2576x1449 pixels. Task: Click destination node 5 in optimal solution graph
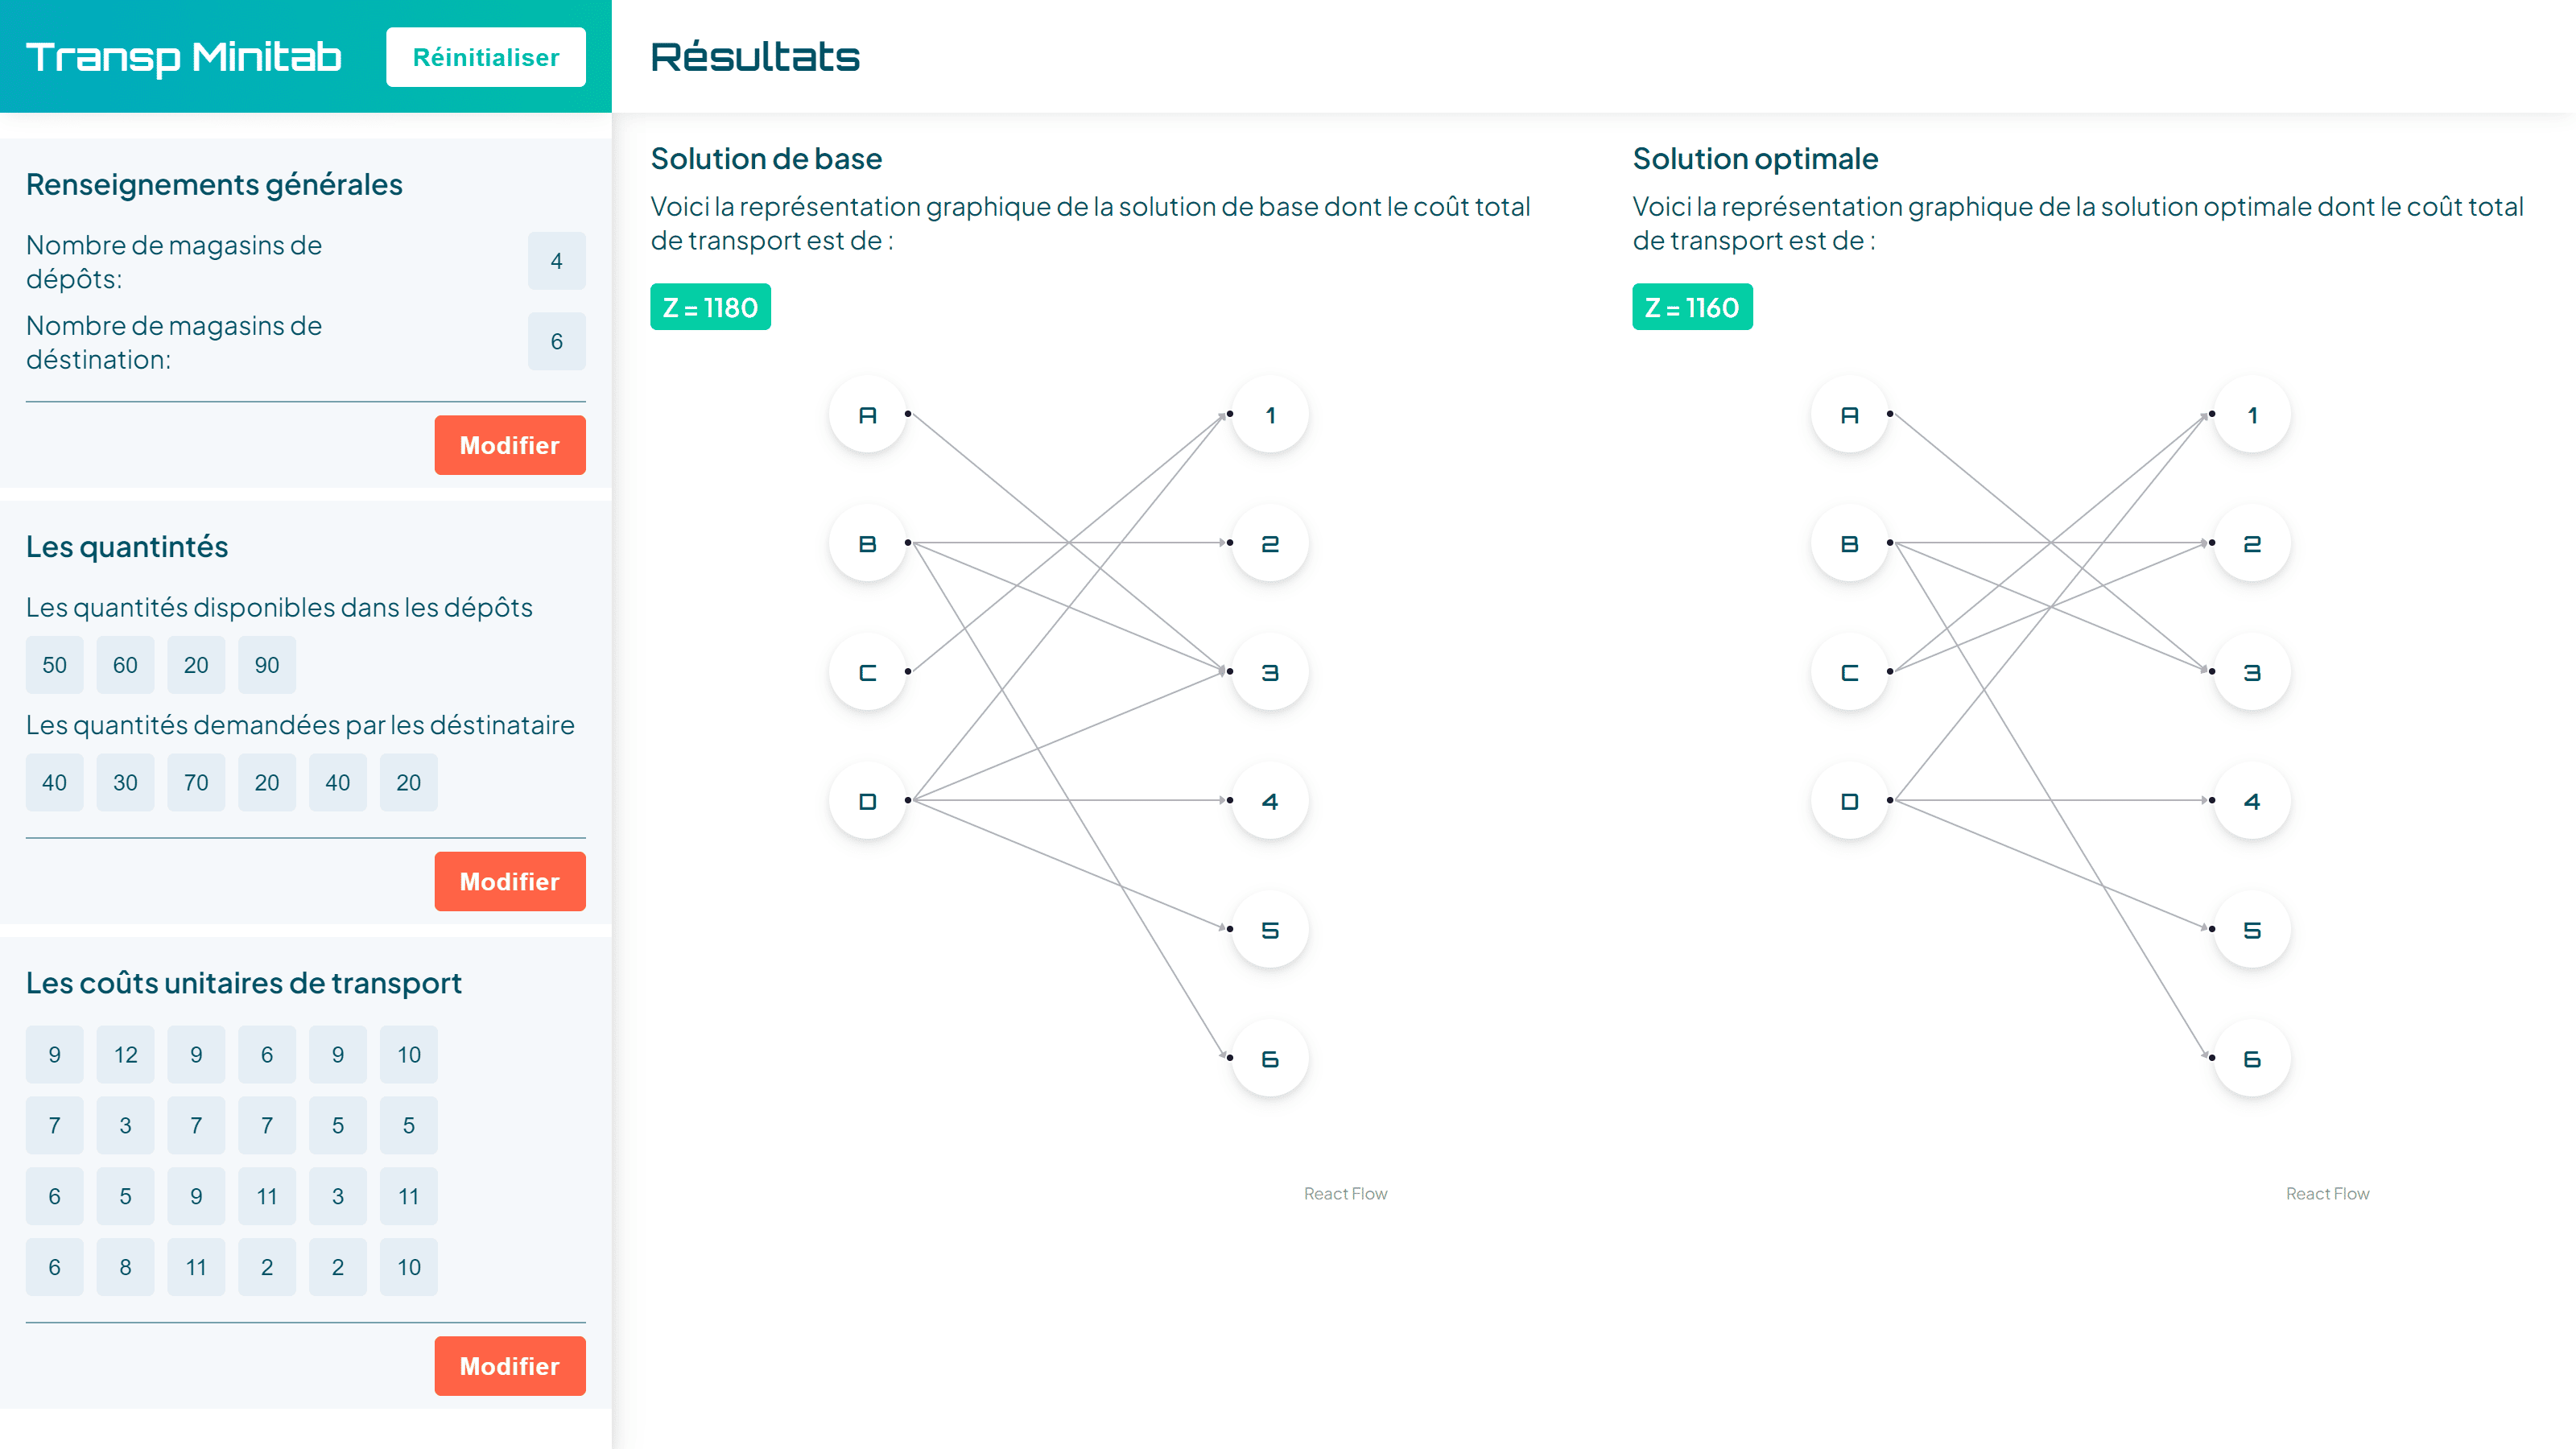pyautogui.click(x=2252, y=930)
